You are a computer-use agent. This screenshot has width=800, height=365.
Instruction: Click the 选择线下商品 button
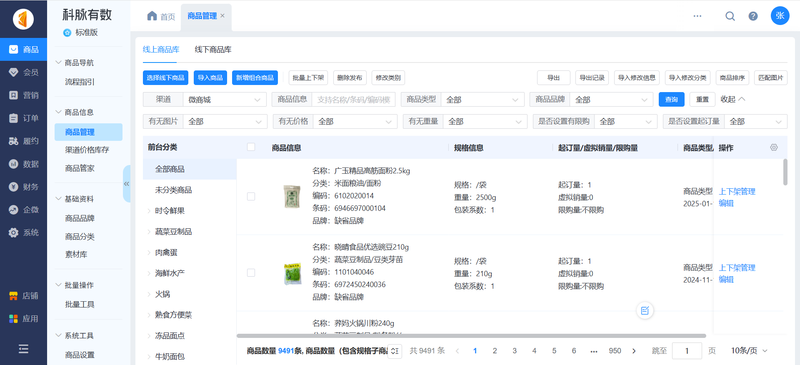pyautogui.click(x=165, y=78)
